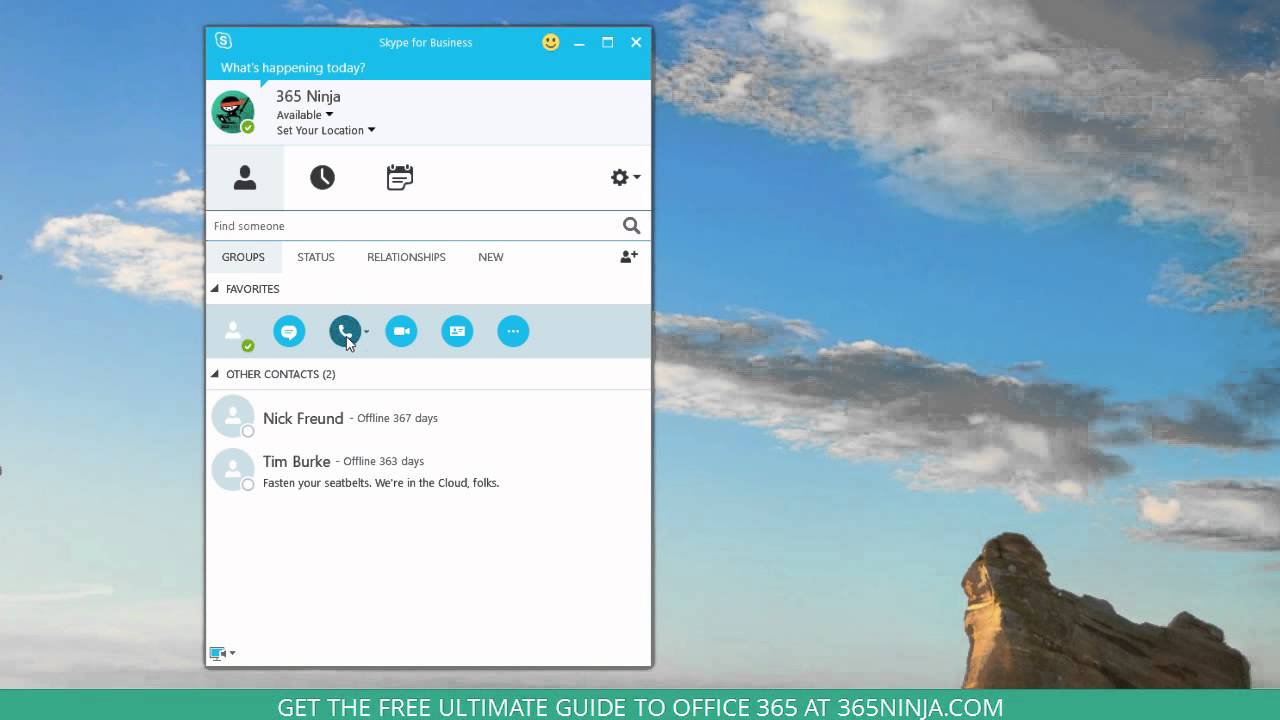The width and height of the screenshot is (1280, 720).
Task: Click the Skype logo in title bar
Action: 223,41
